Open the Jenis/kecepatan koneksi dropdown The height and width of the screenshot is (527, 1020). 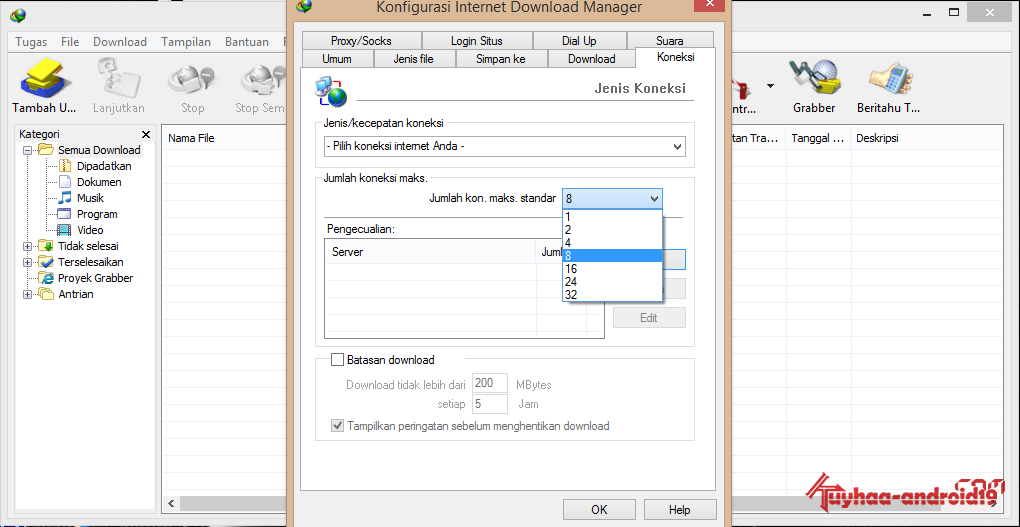click(504, 146)
